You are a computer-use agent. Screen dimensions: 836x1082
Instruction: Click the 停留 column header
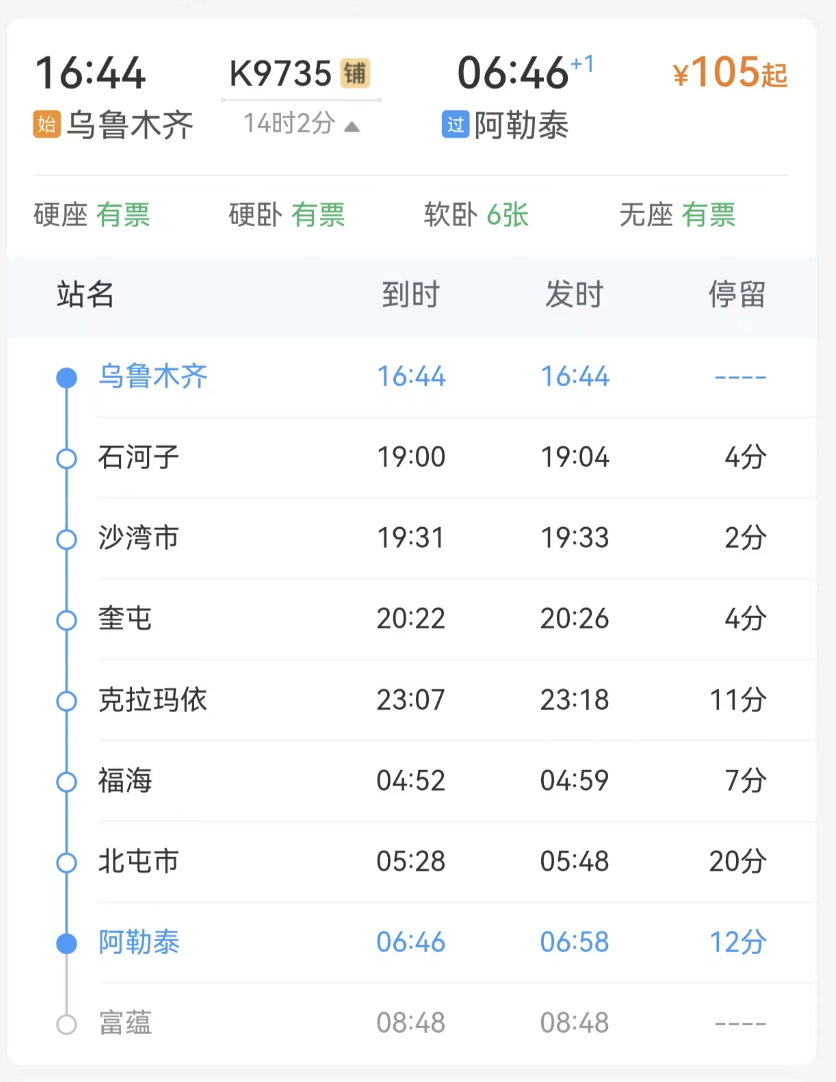(737, 294)
